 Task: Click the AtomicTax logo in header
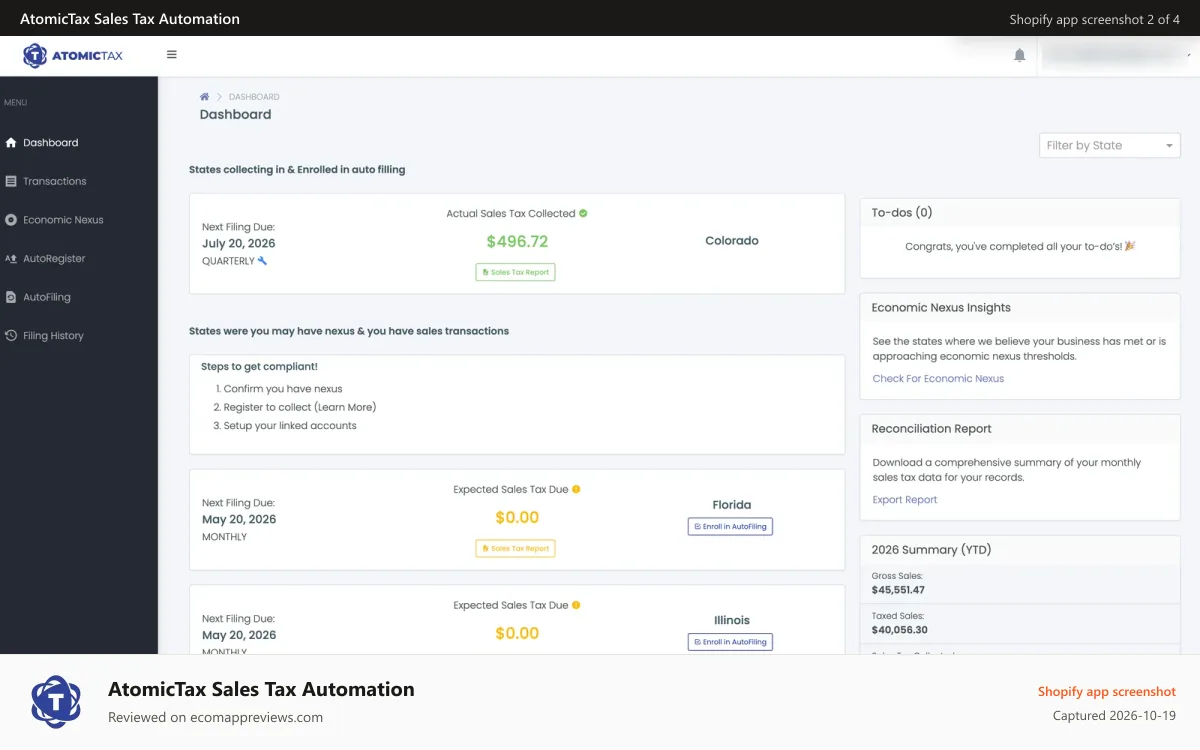pos(73,56)
